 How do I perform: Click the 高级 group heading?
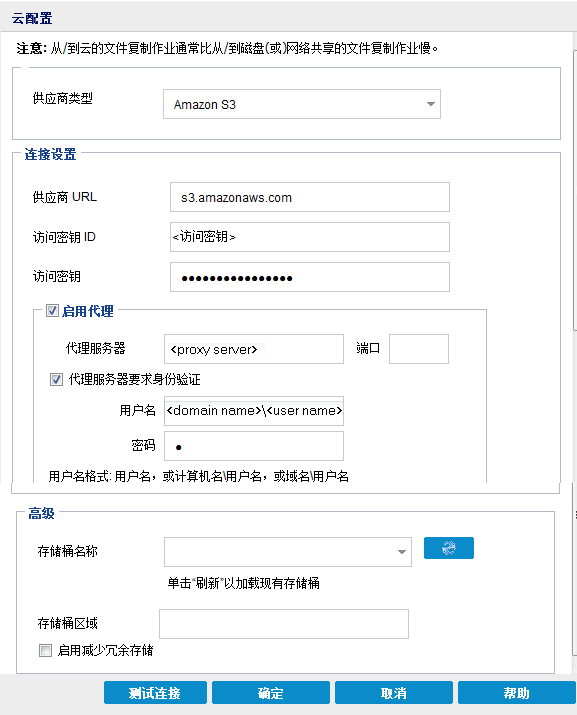click(x=41, y=513)
